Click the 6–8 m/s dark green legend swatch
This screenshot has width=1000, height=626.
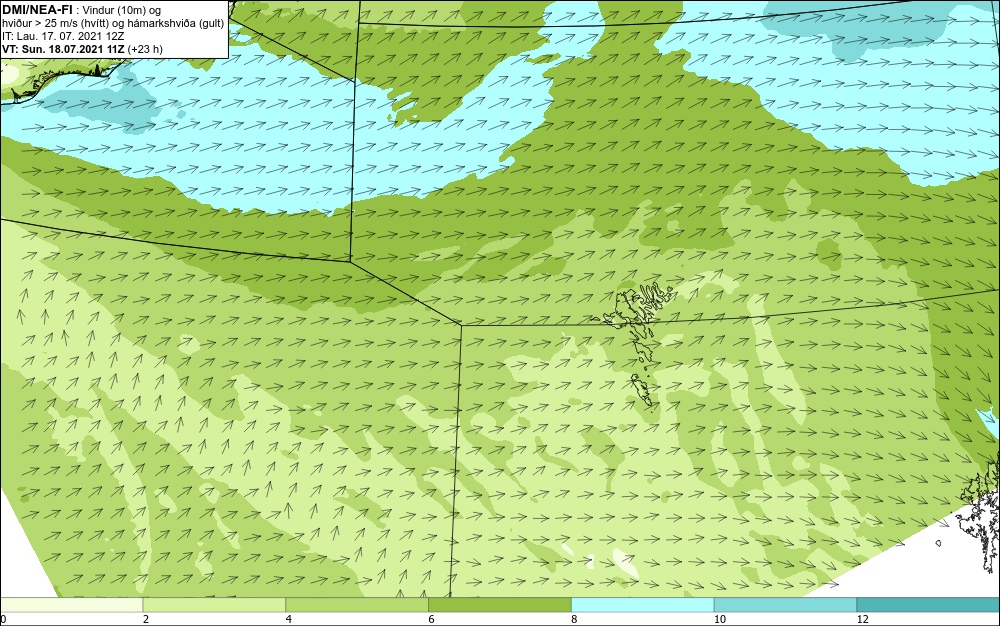tap(500, 605)
